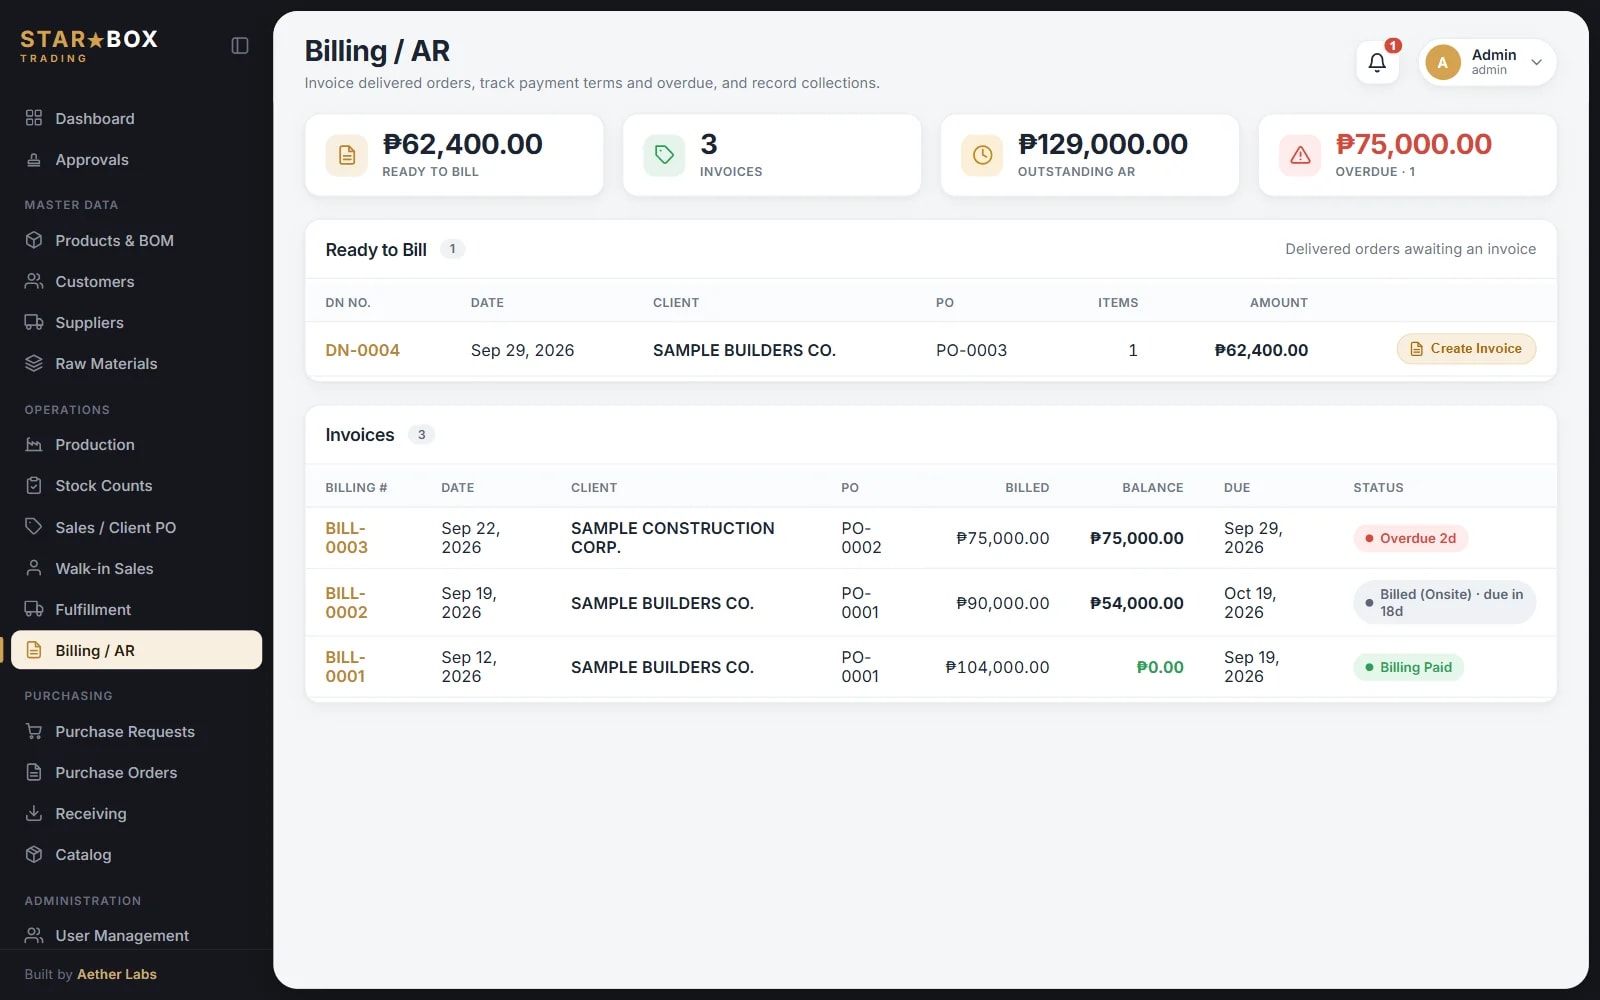
Task: Click the overdue warning triangle icon
Action: pos(1300,155)
